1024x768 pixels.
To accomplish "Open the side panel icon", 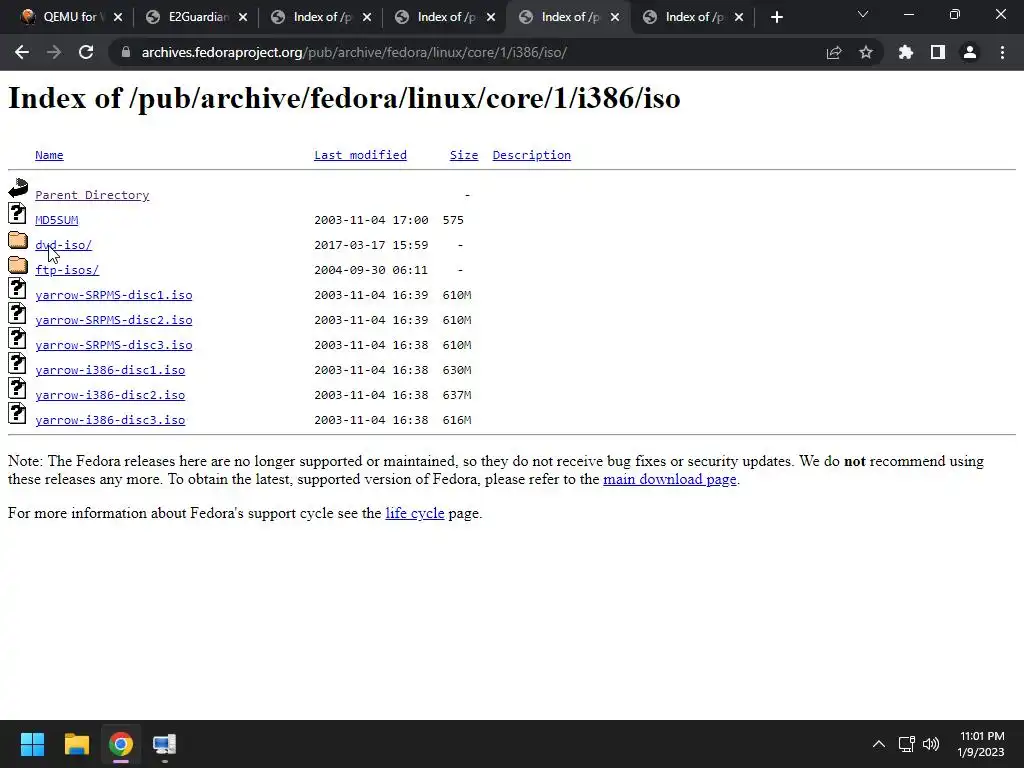I will pos(938,52).
